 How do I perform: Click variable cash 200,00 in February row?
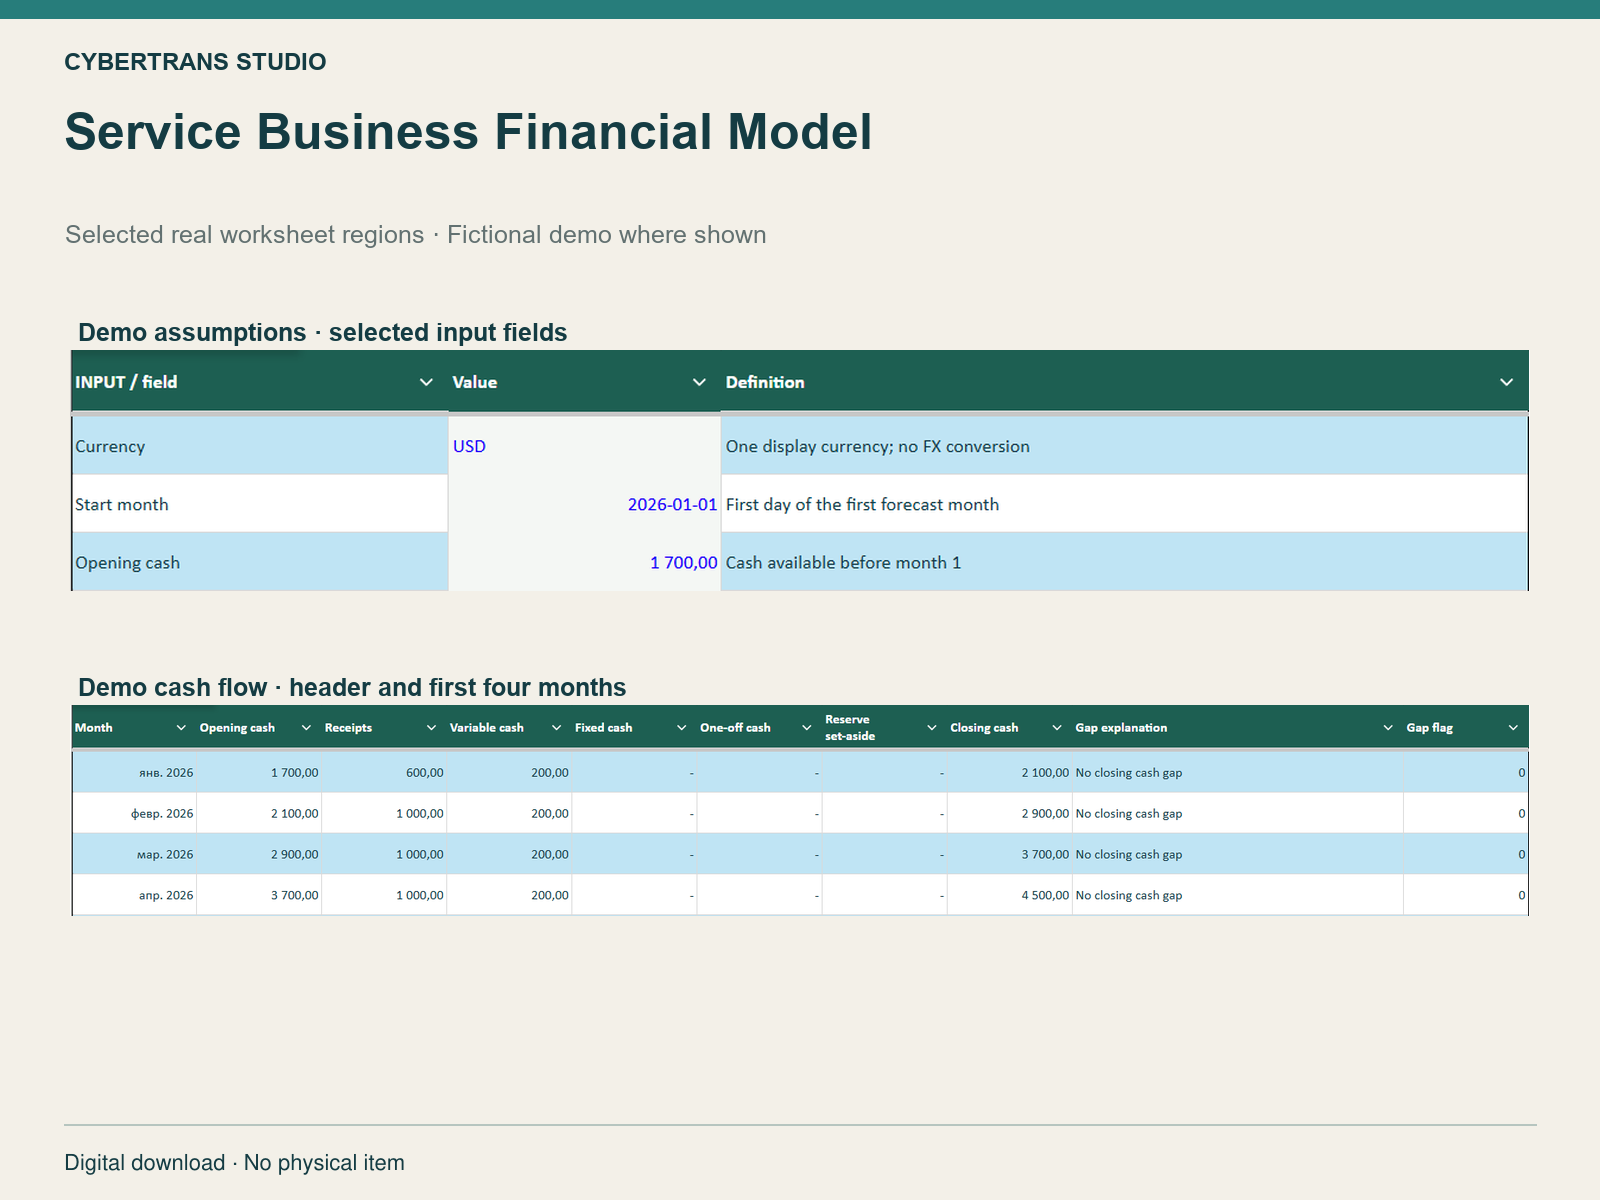tap(509, 813)
